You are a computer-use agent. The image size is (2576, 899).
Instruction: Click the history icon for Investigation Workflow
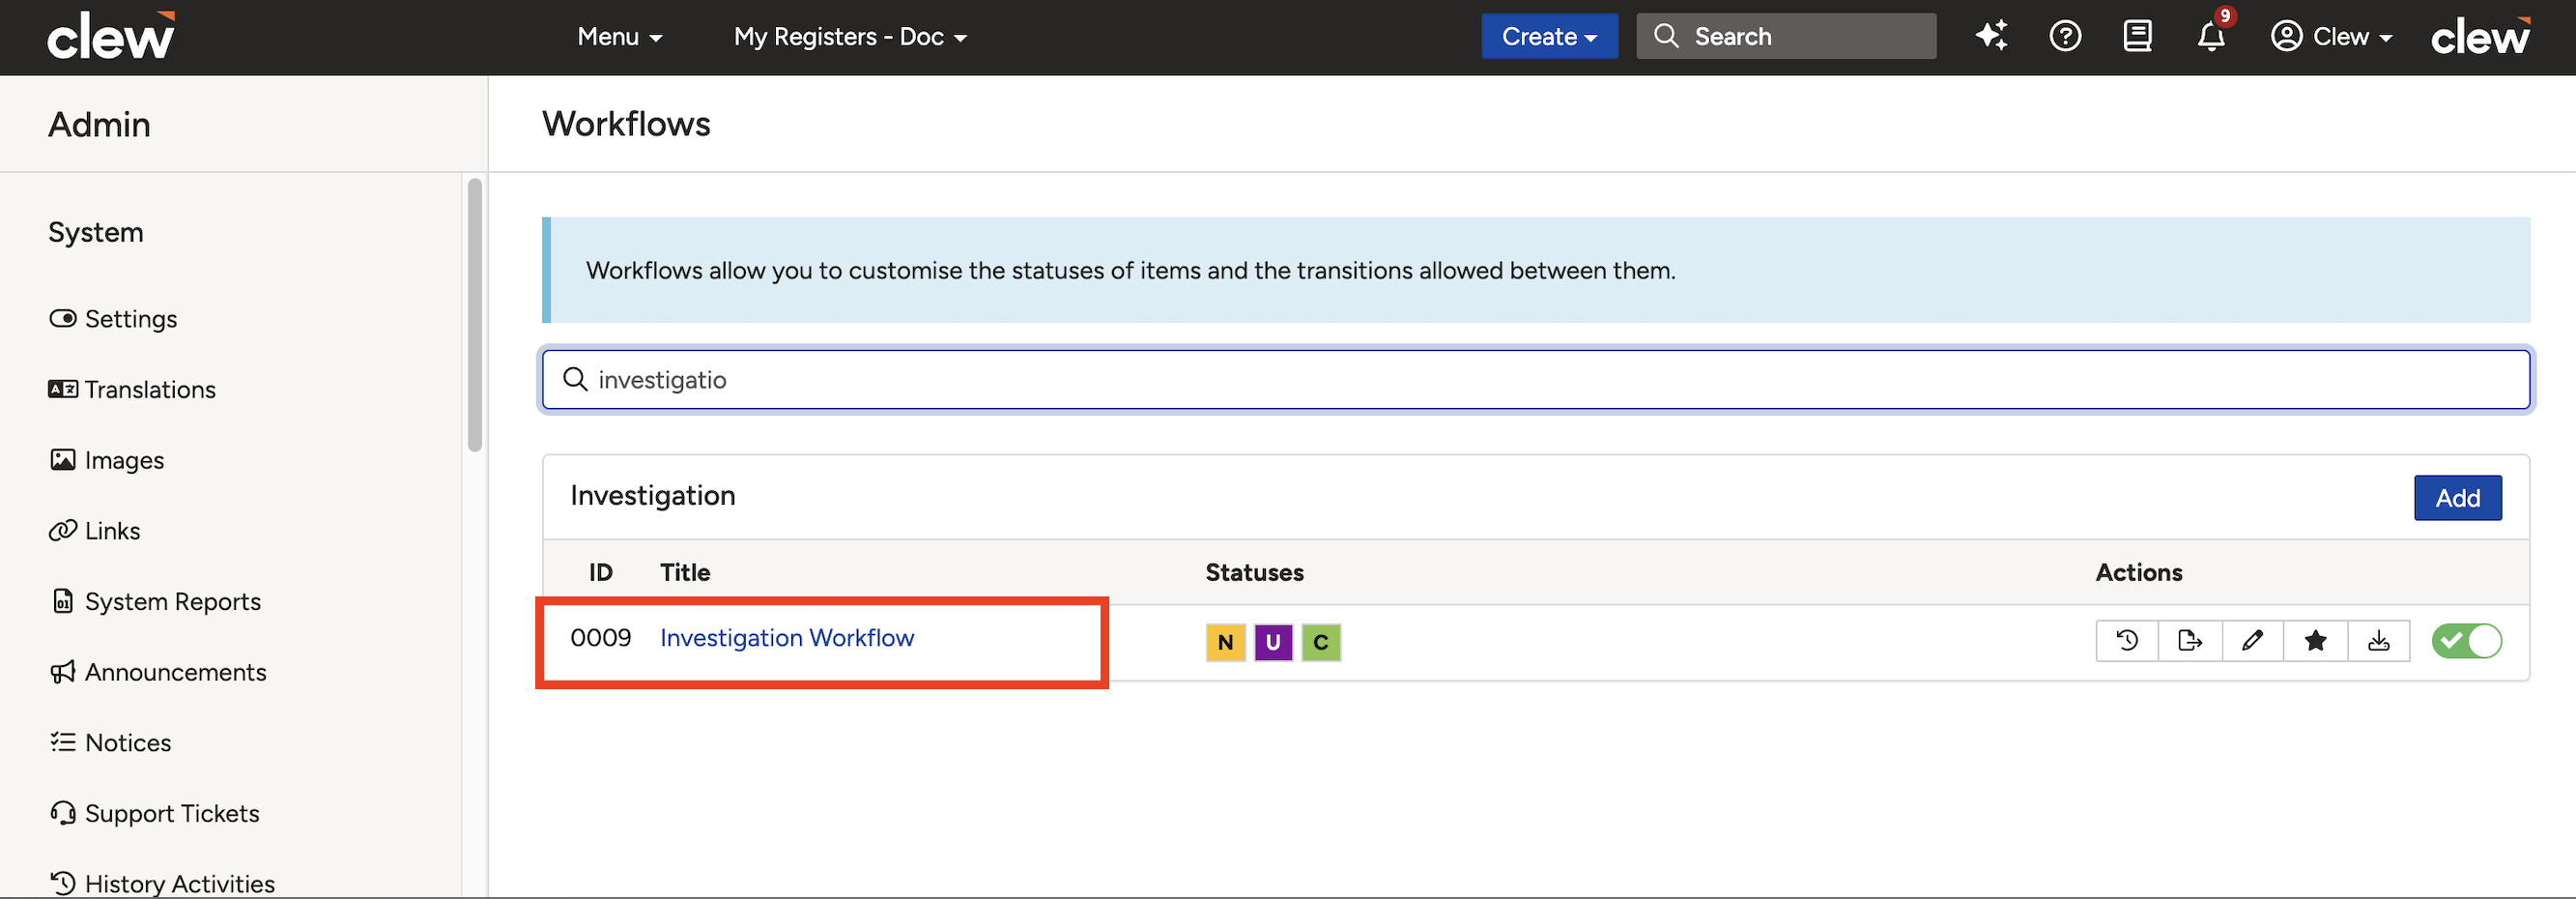point(2127,641)
